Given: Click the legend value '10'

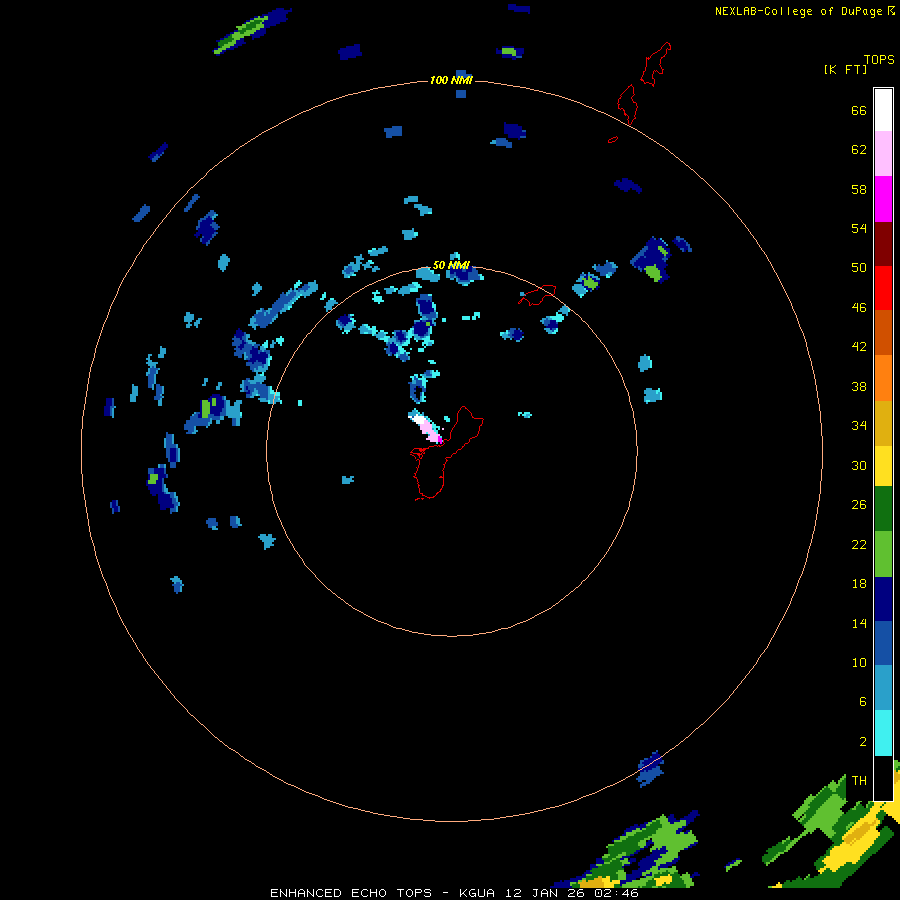Looking at the screenshot, I should point(859,662).
